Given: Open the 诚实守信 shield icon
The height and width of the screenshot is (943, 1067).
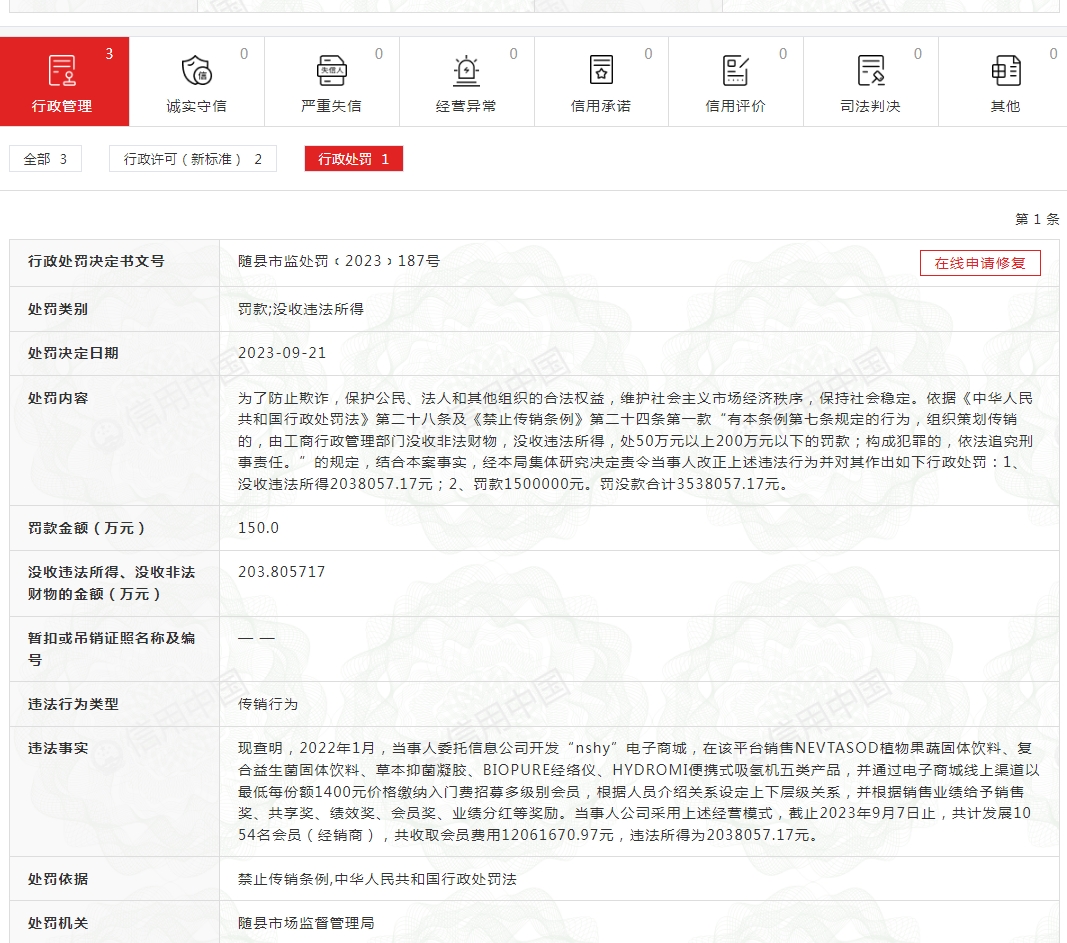Looking at the screenshot, I should click(x=196, y=71).
